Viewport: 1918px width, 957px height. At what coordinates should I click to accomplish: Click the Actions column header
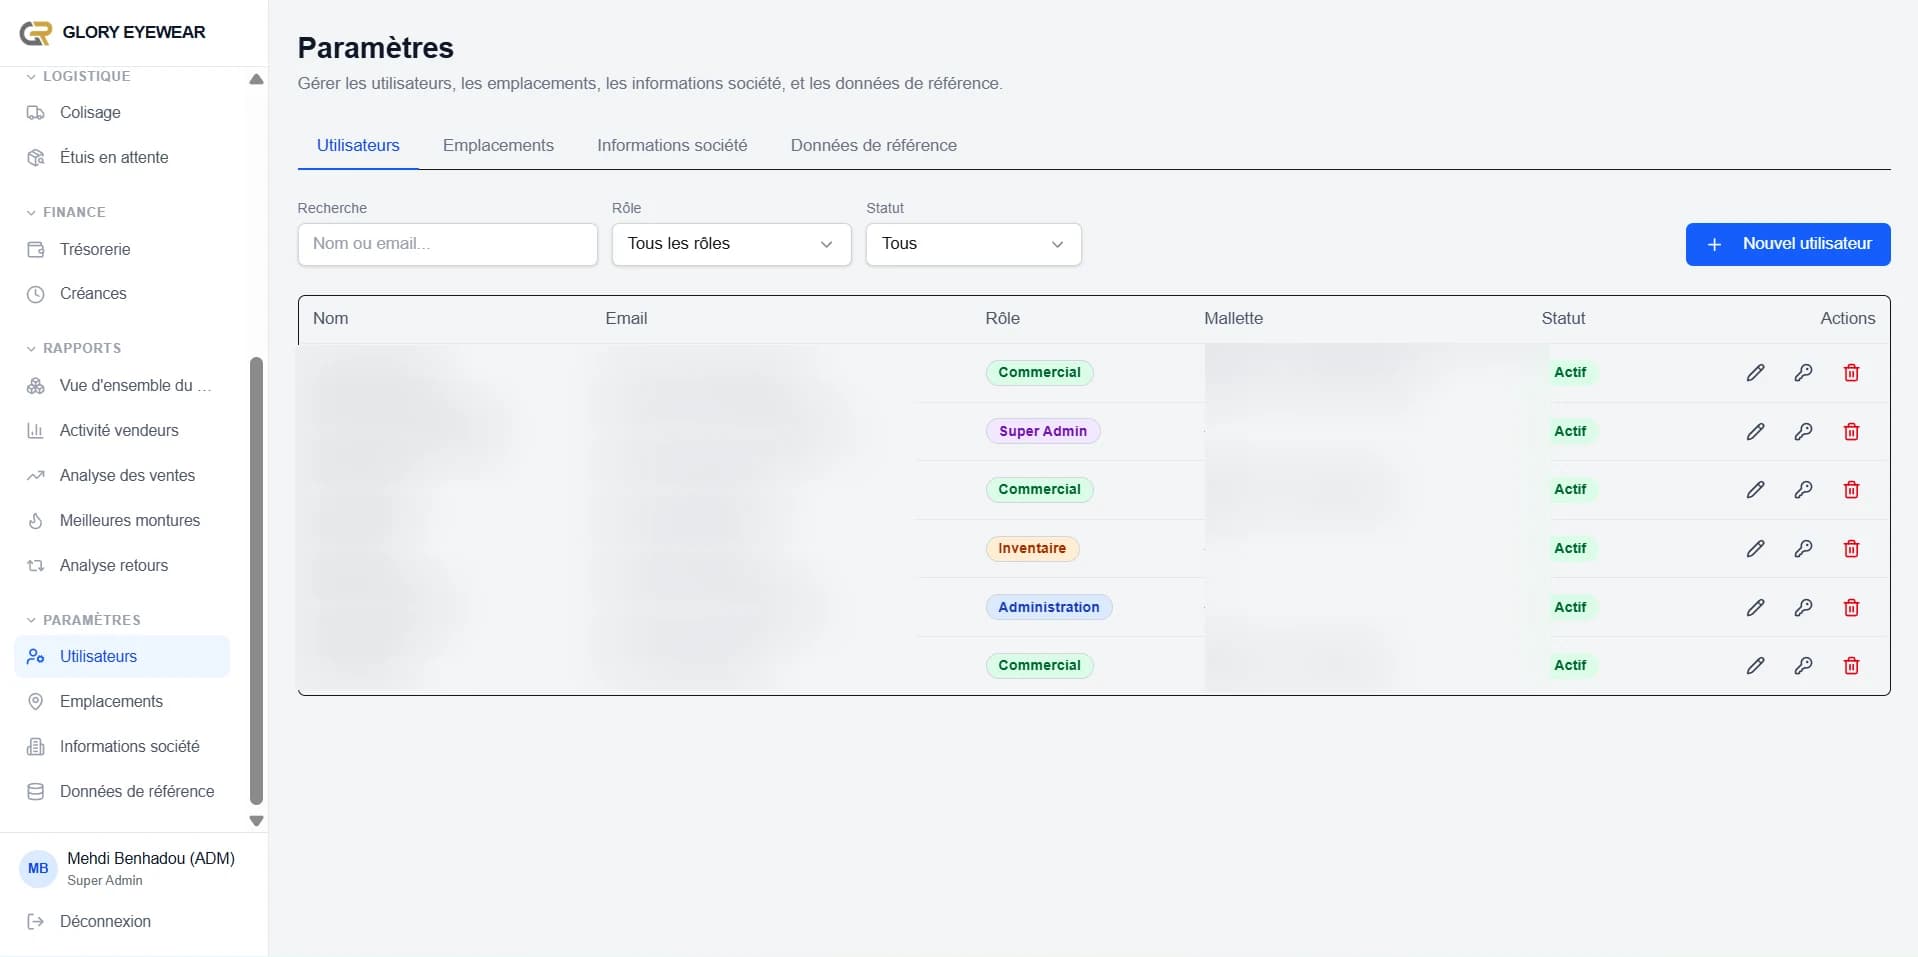[x=1847, y=318]
